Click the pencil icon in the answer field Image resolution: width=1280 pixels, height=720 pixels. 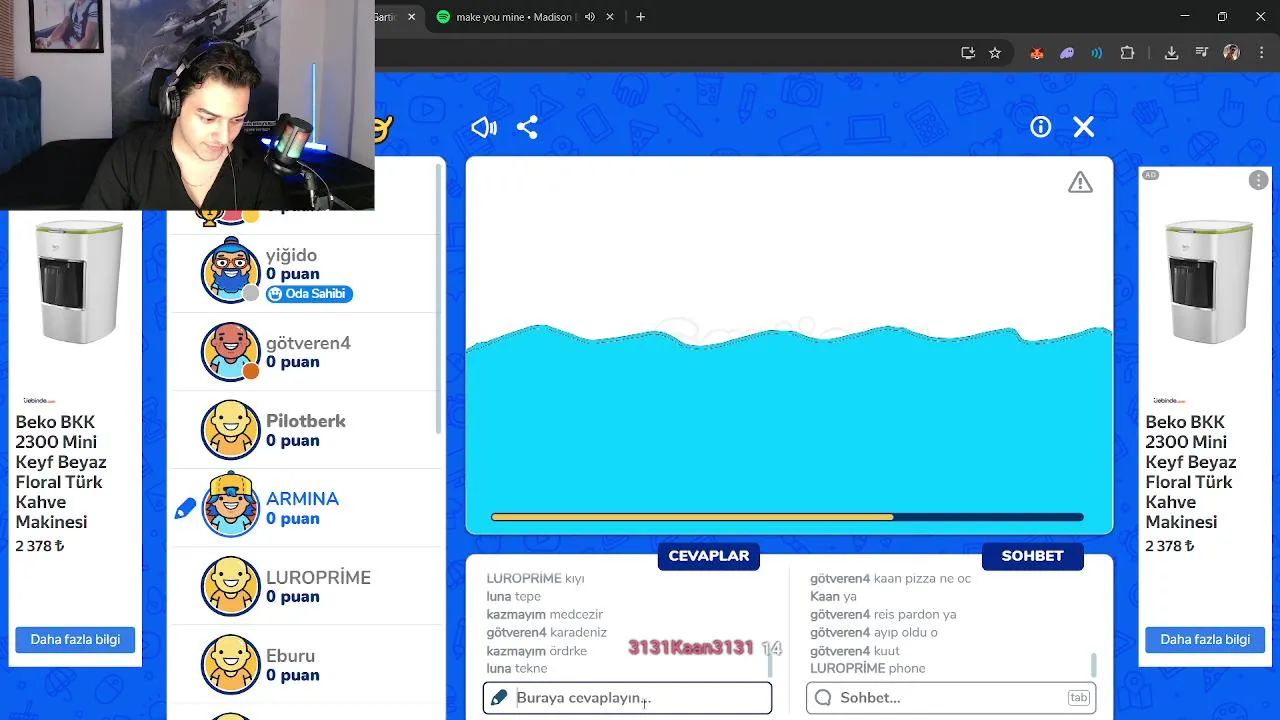pyautogui.click(x=499, y=698)
